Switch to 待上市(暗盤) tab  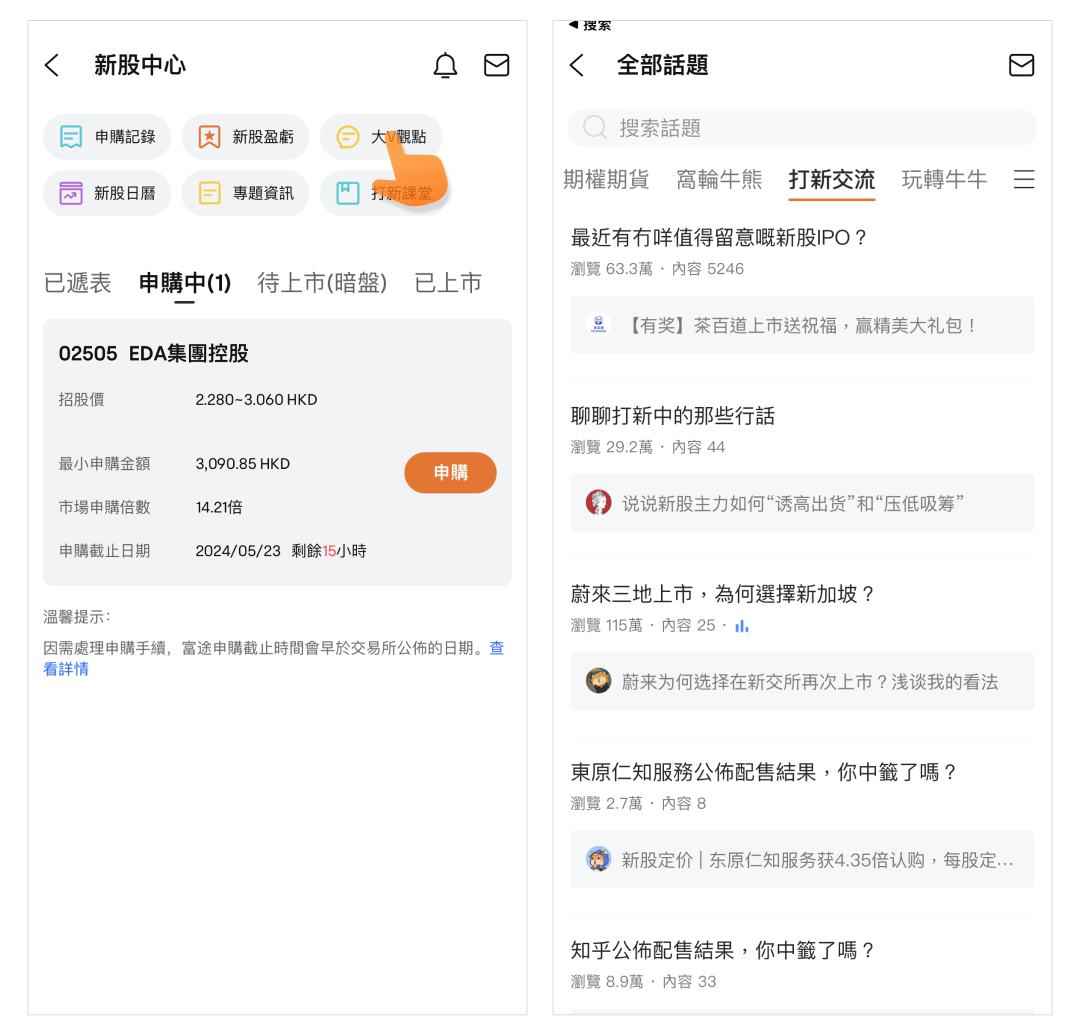click(x=322, y=283)
